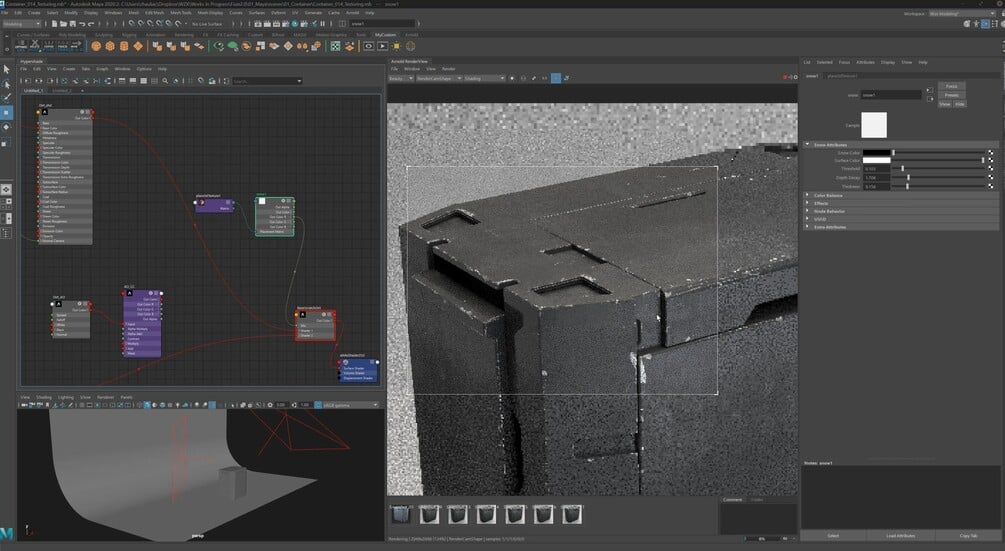Screen dimensions: 1005x551
Task: Open the Beauty AOV dropdown in RenderView
Action: tap(399, 78)
